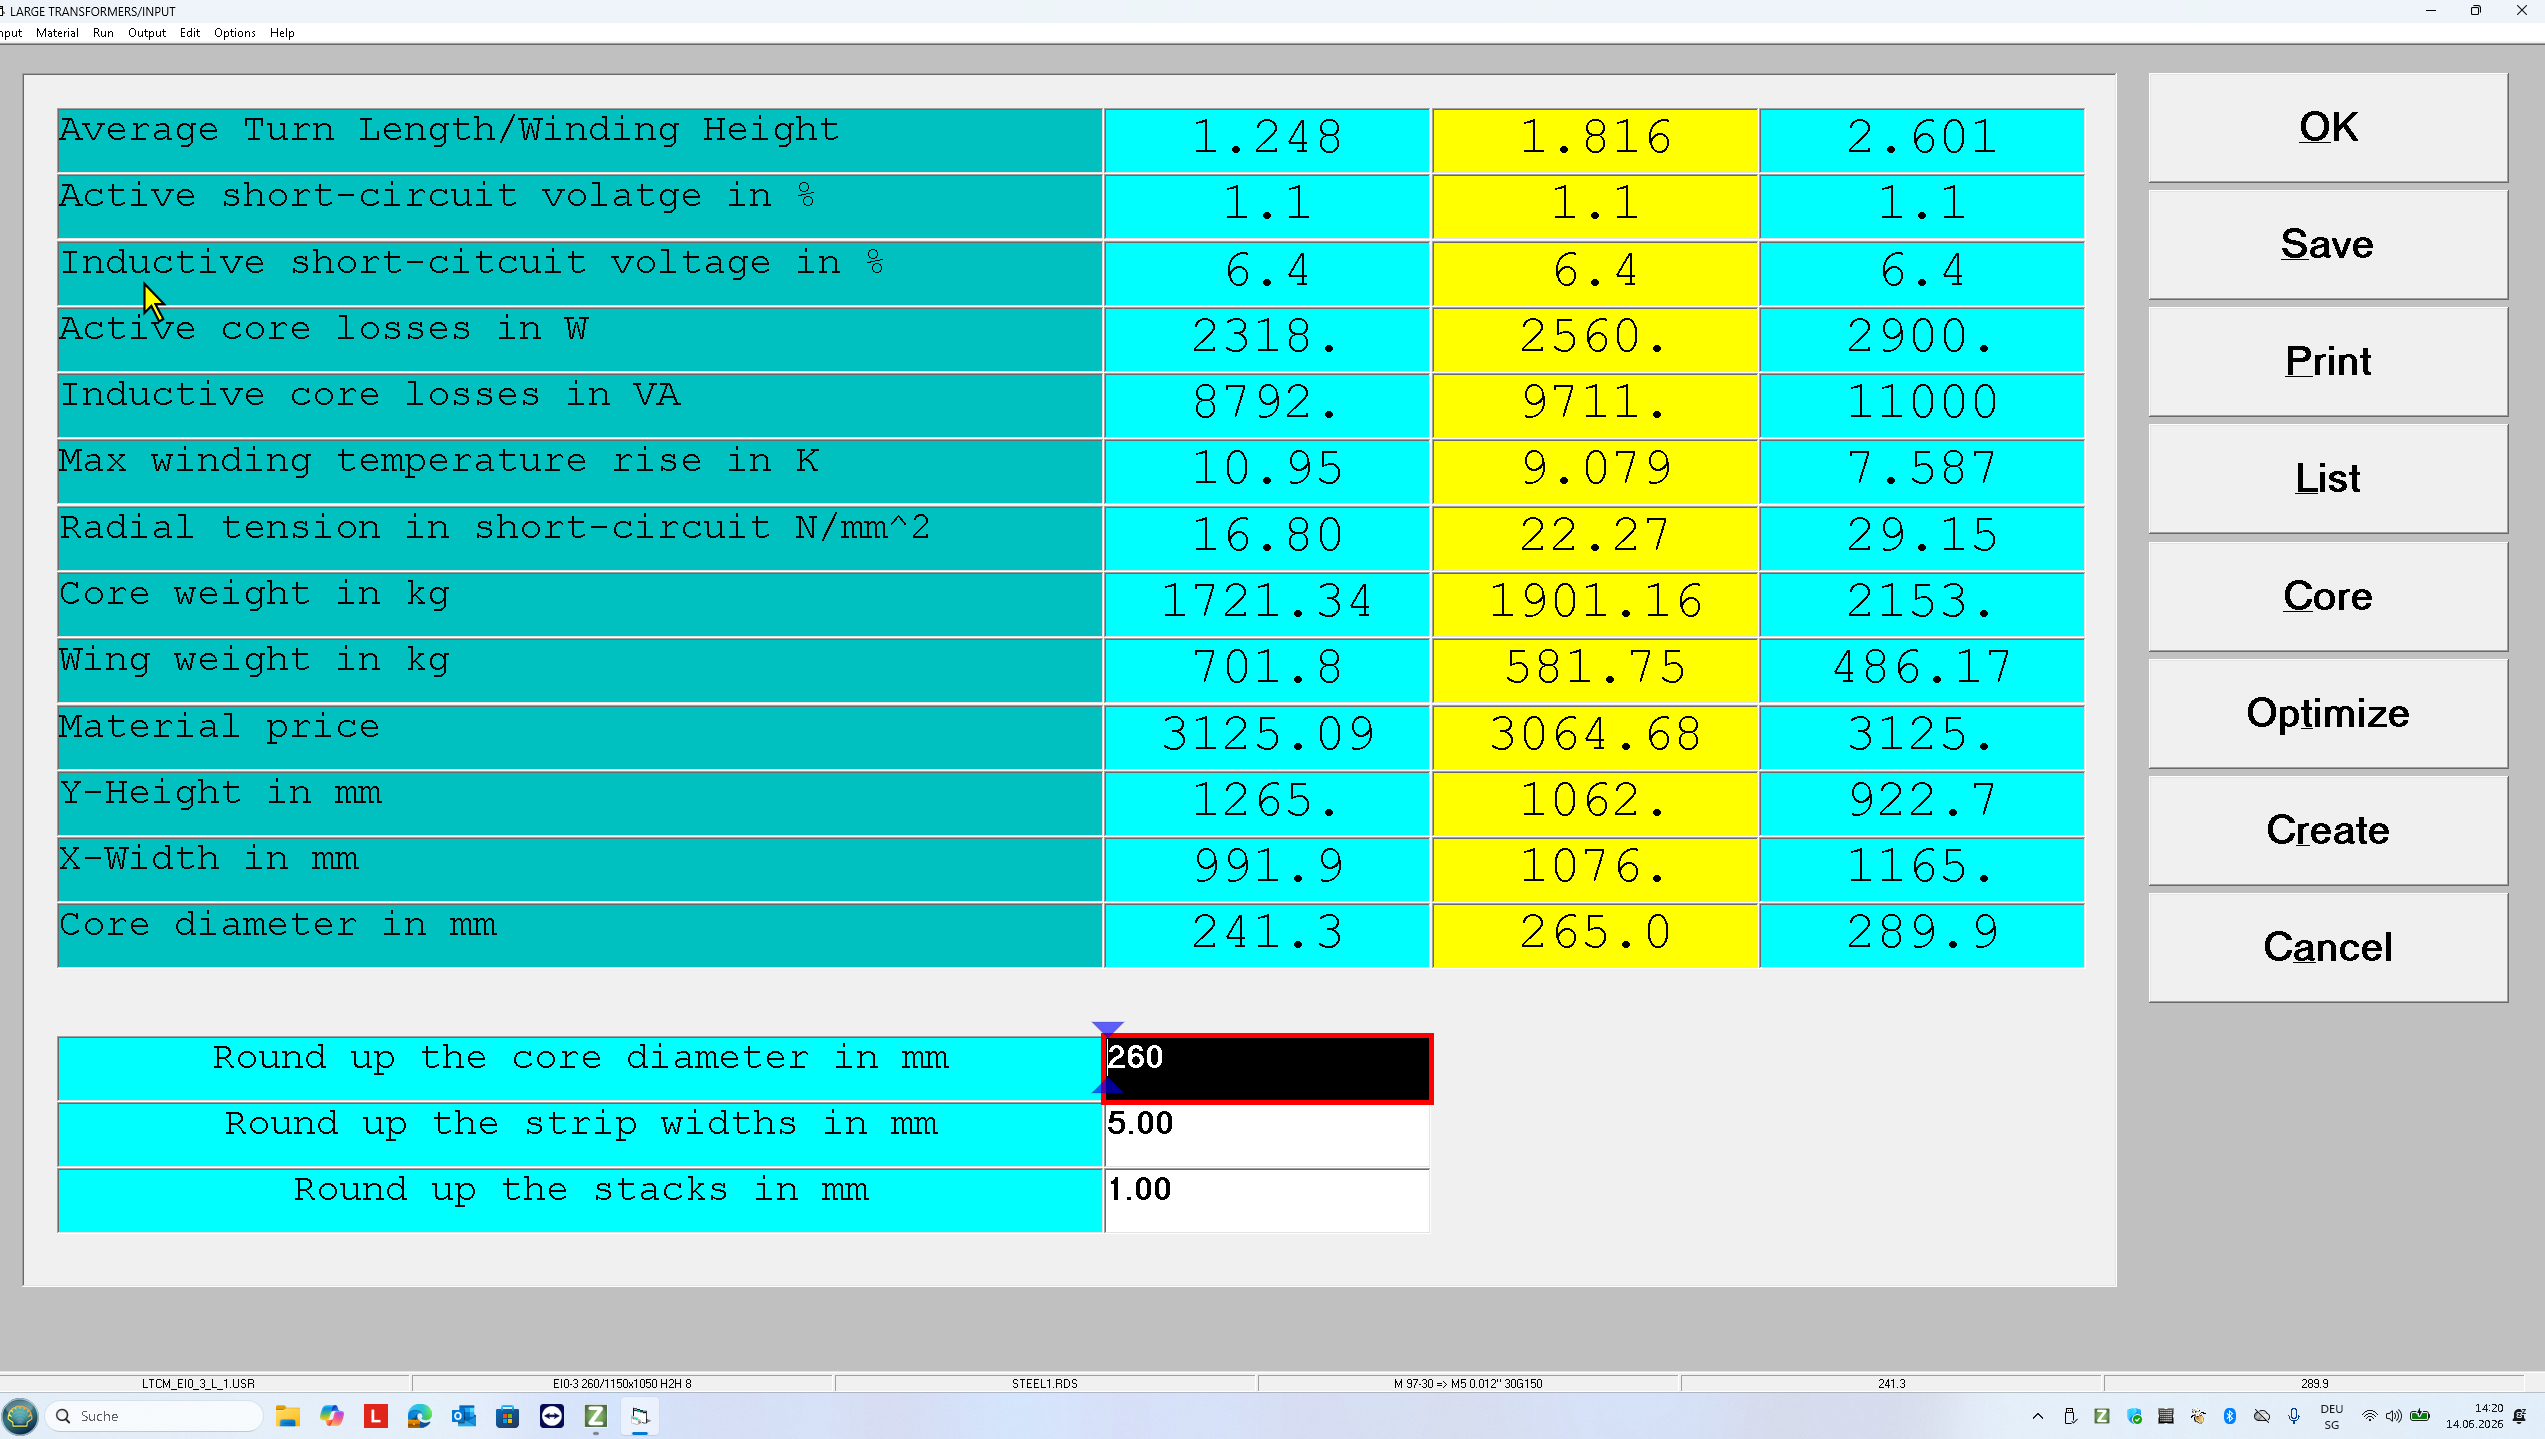Open the Edit menu
2545x1439 pixels.
click(190, 33)
